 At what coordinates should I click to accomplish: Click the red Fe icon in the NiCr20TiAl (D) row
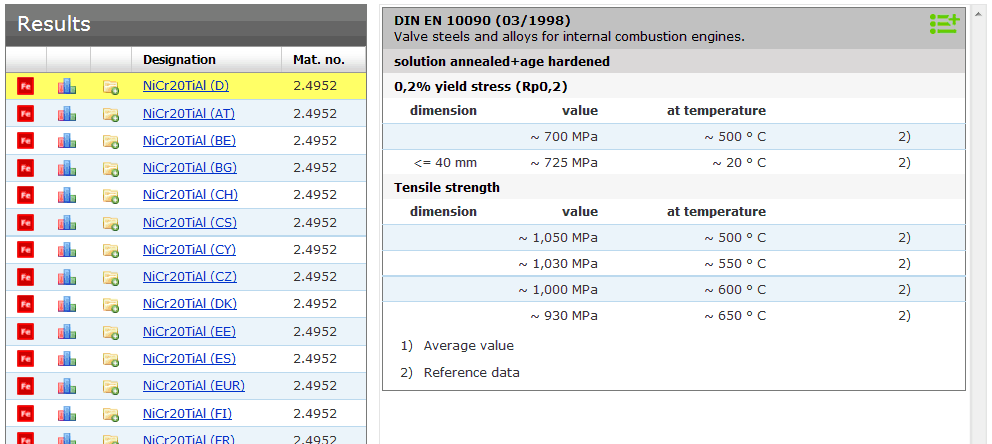[26, 87]
